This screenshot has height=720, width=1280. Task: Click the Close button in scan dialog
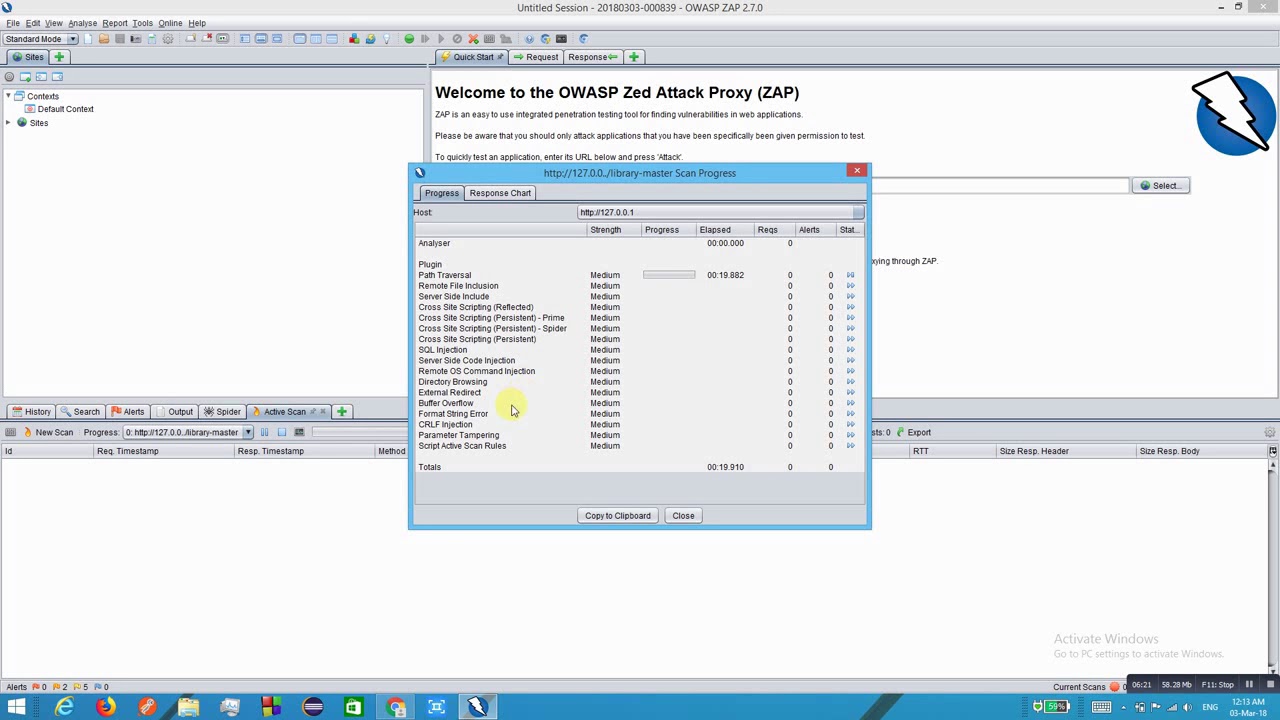pos(683,516)
